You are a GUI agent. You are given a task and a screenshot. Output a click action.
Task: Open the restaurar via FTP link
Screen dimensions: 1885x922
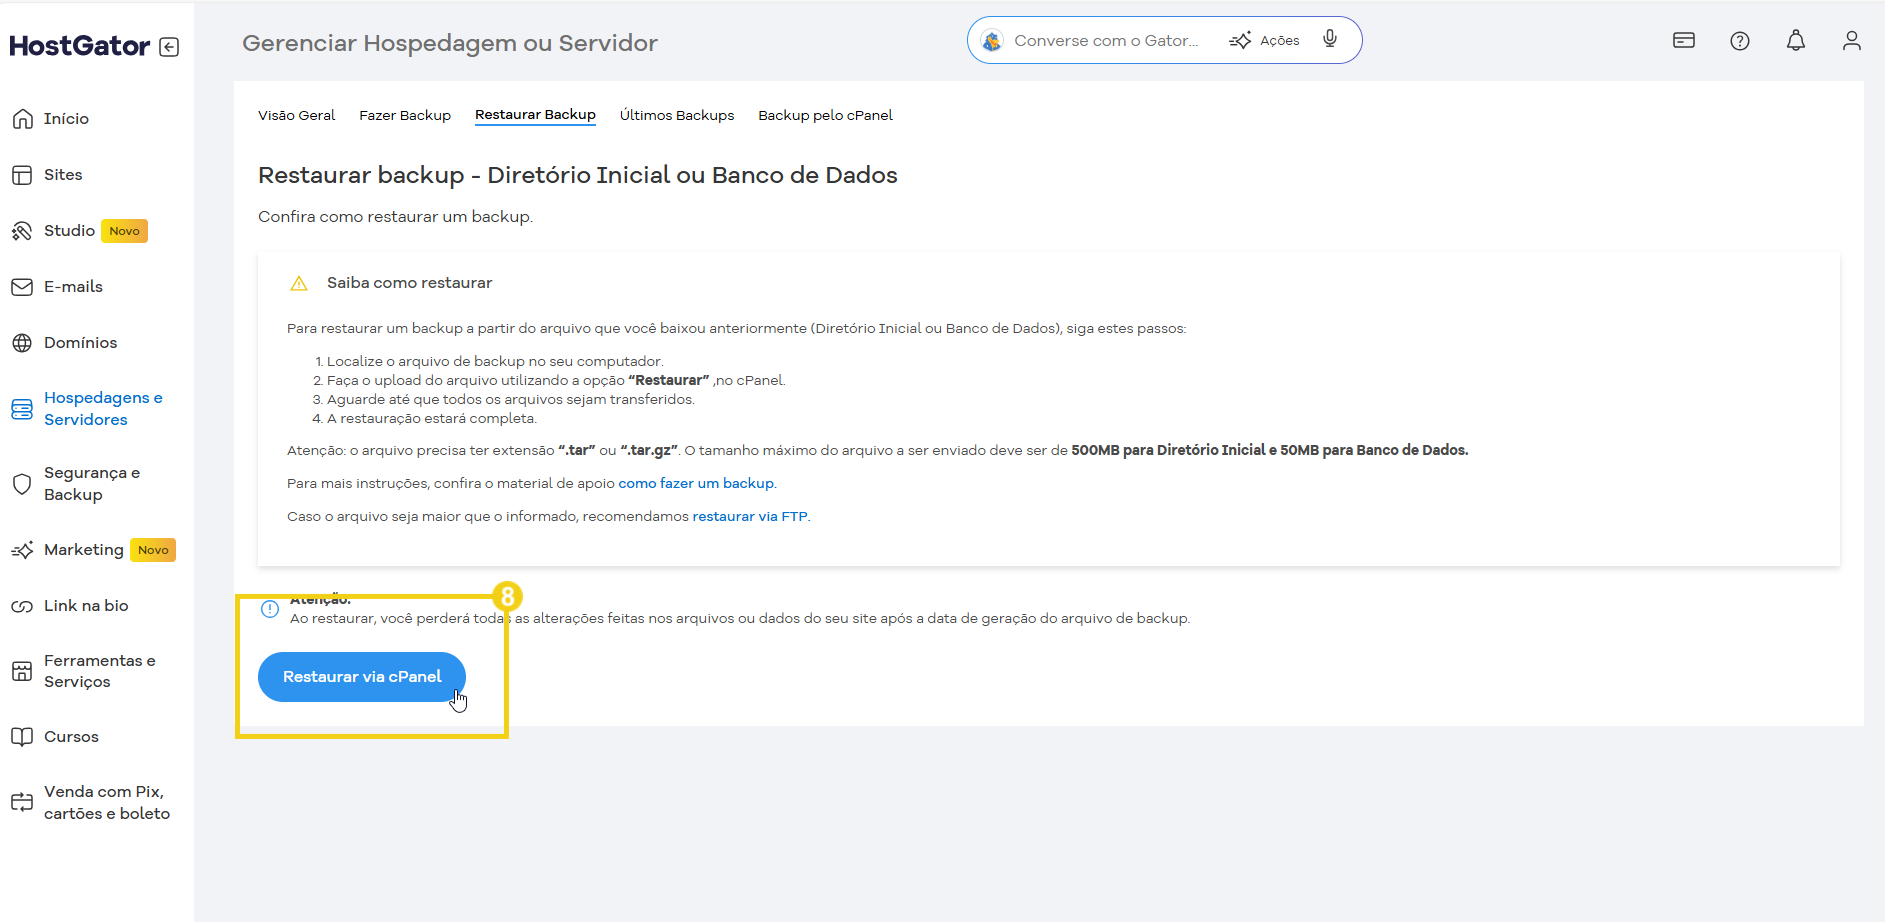(750, 517)
